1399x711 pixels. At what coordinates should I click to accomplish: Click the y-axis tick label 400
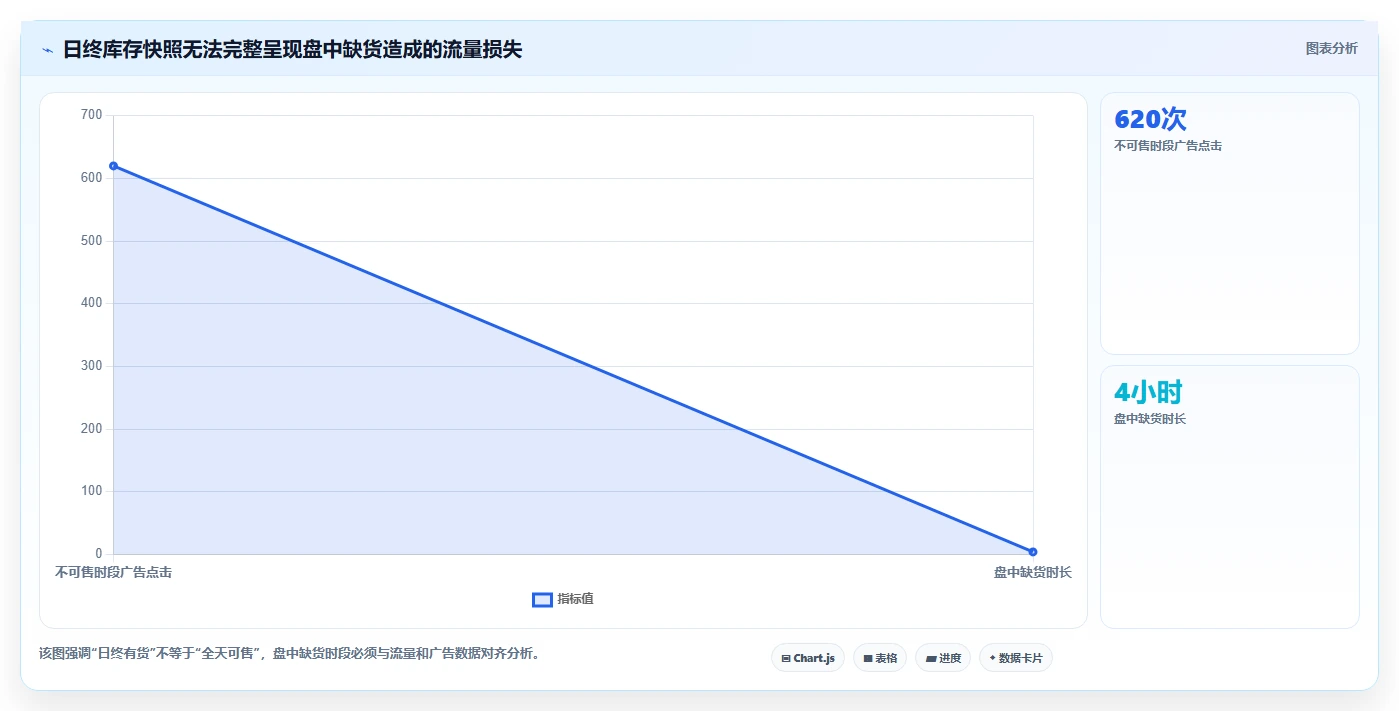click(x=91, y=303)
